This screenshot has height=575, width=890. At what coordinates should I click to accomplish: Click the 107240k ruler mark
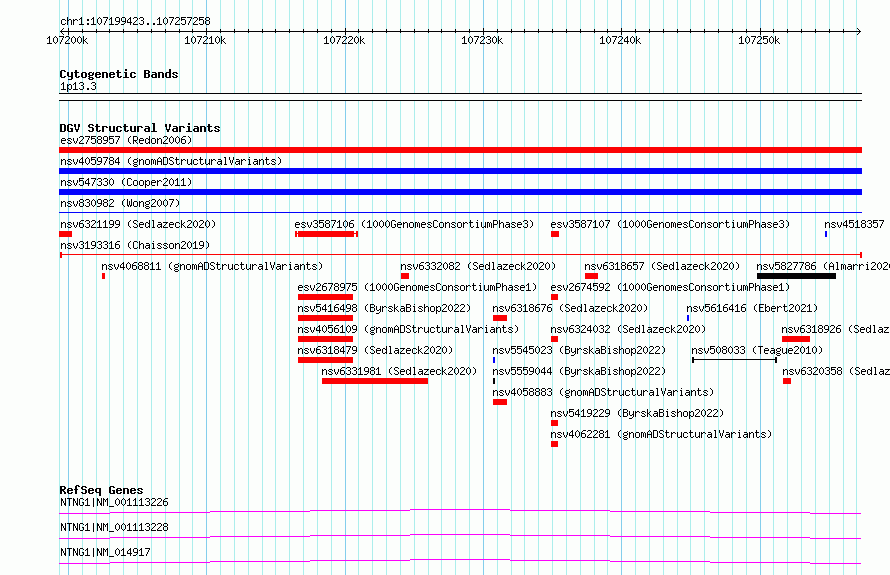pyautogui.click(x=620, y=40)
